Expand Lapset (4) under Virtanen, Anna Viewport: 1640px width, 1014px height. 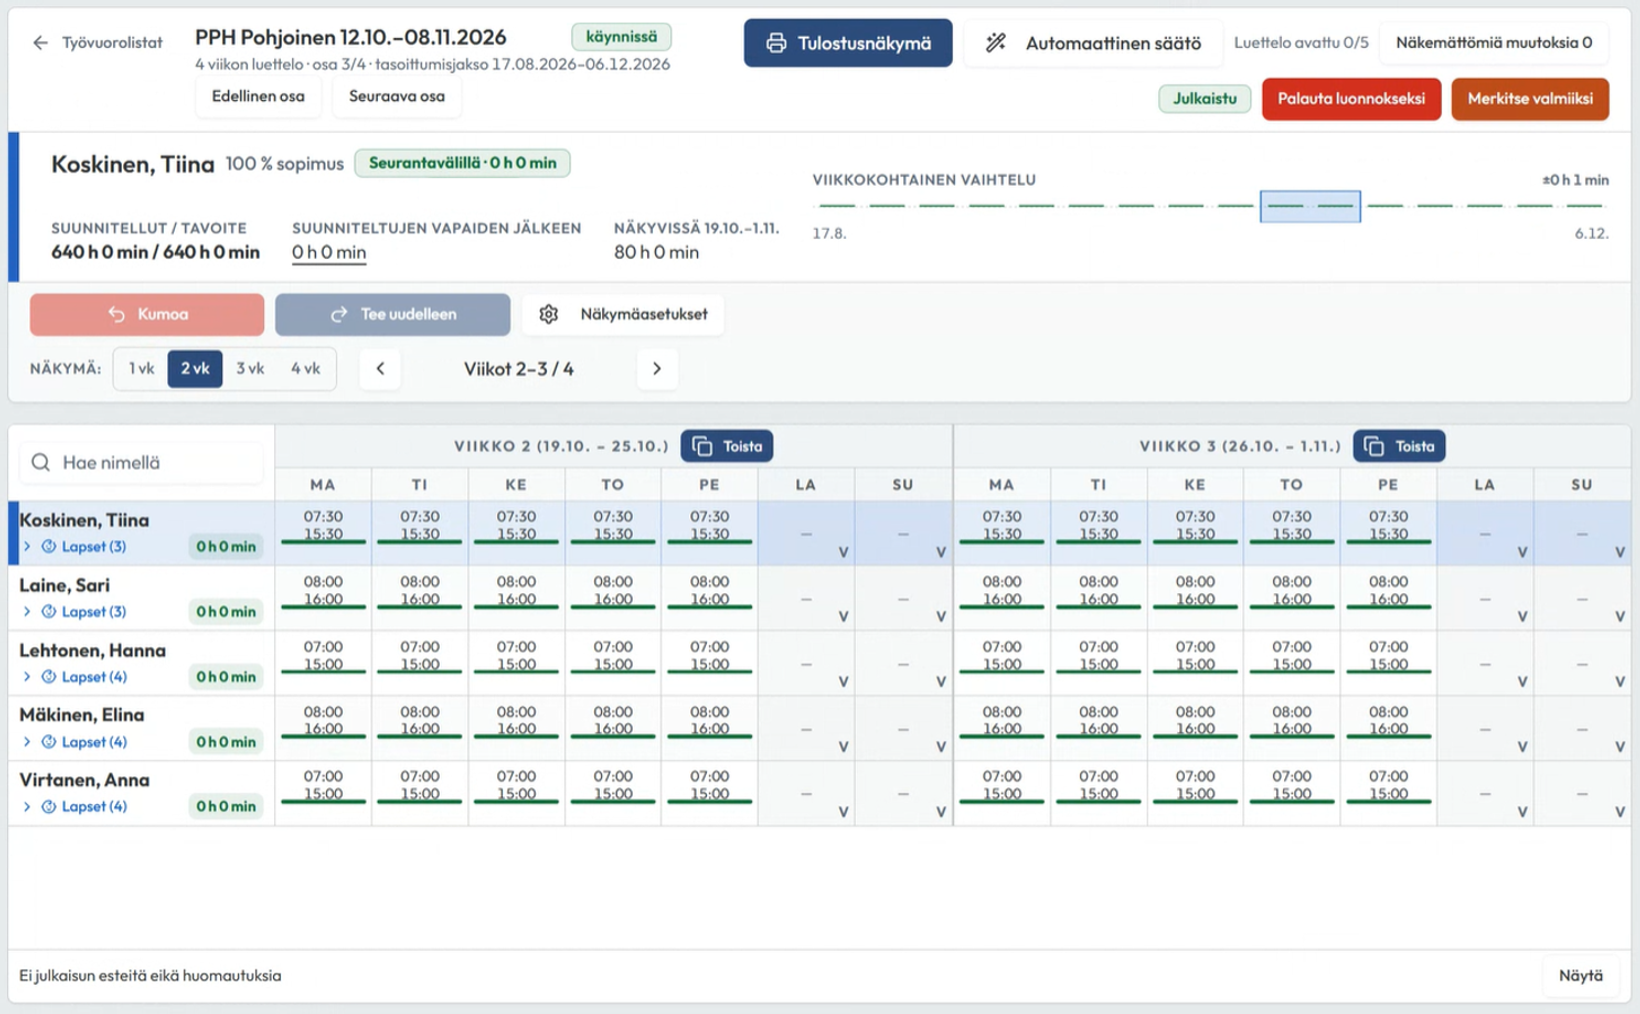76,807
